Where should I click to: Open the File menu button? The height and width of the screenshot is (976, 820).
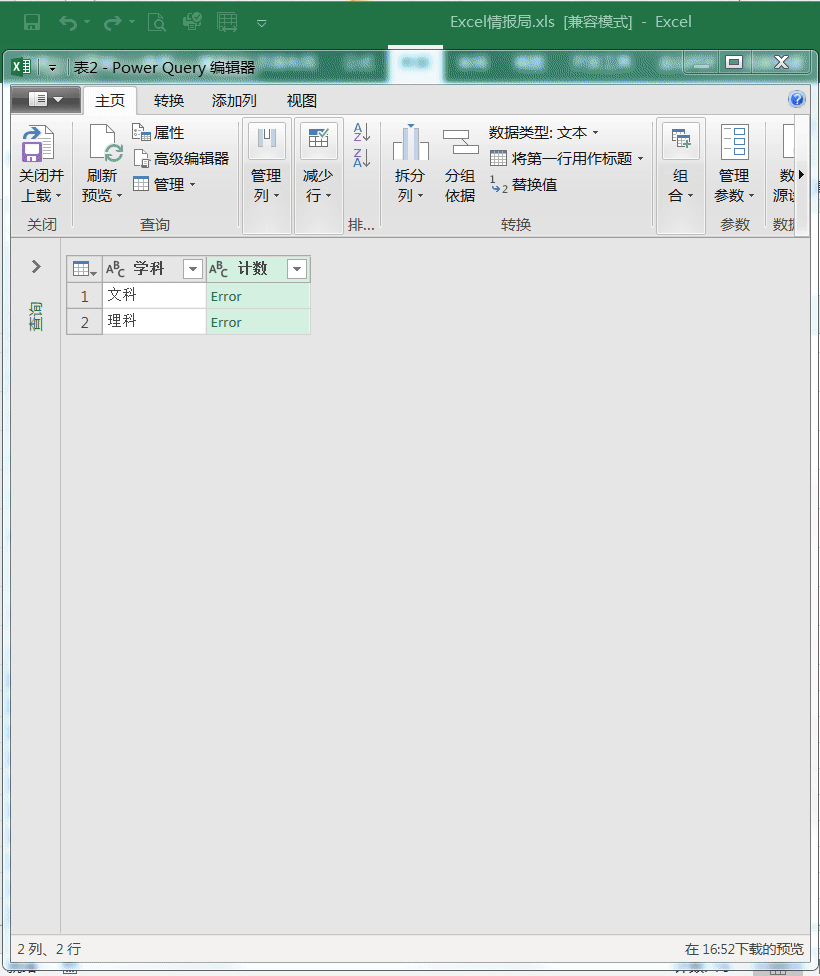tap(45, 100)
